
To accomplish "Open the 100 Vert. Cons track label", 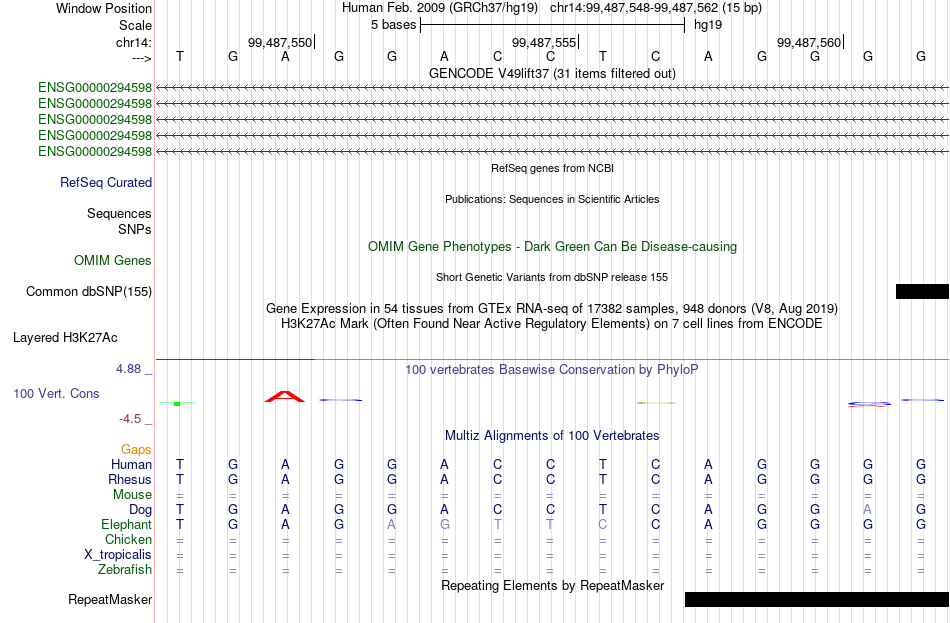I will (56, 393).
